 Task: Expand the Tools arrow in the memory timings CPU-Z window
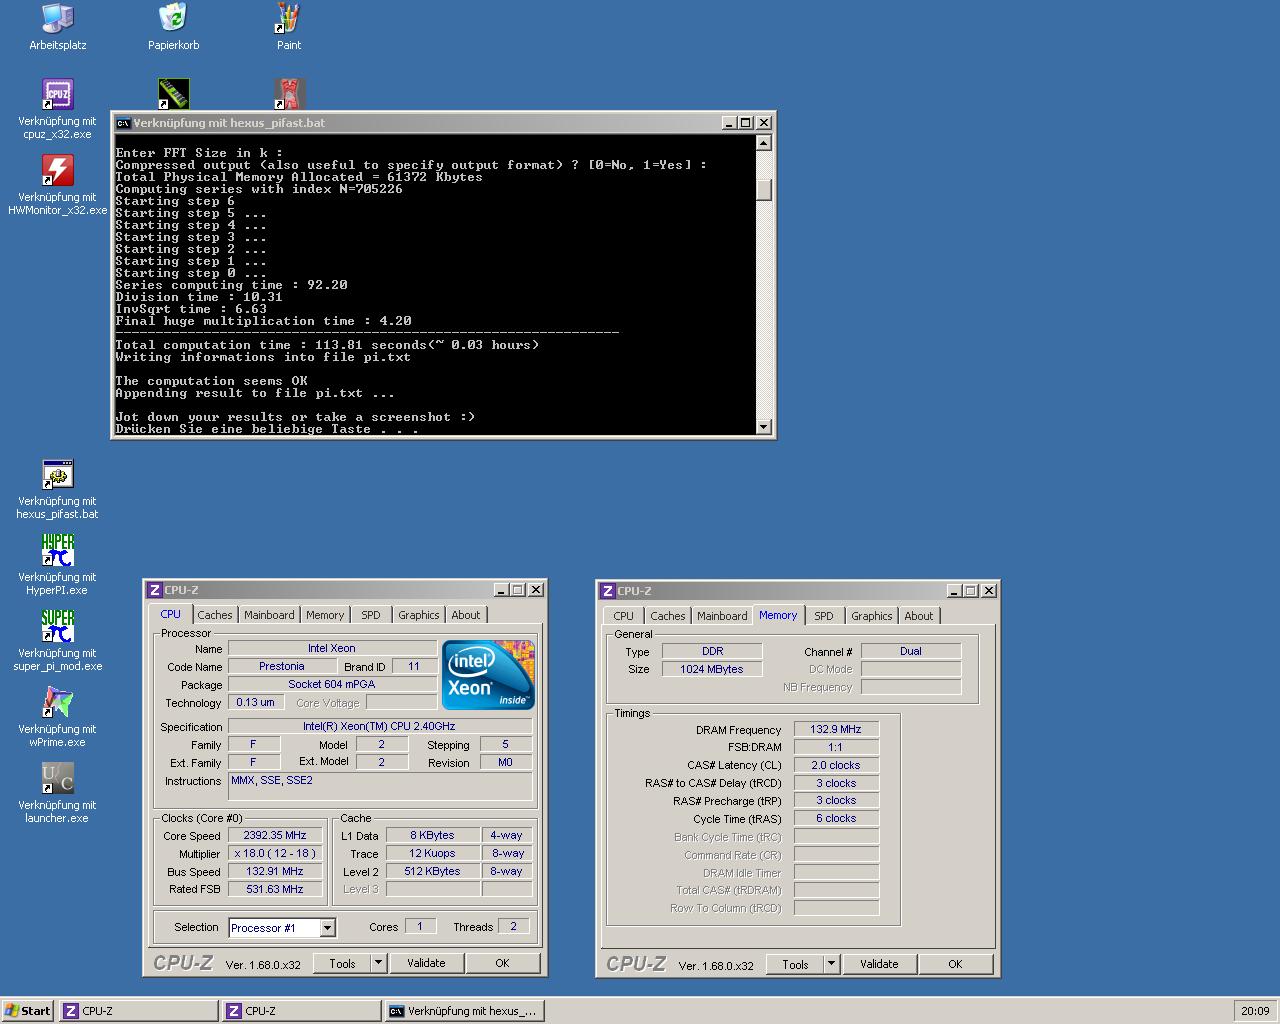coord(831,964)
